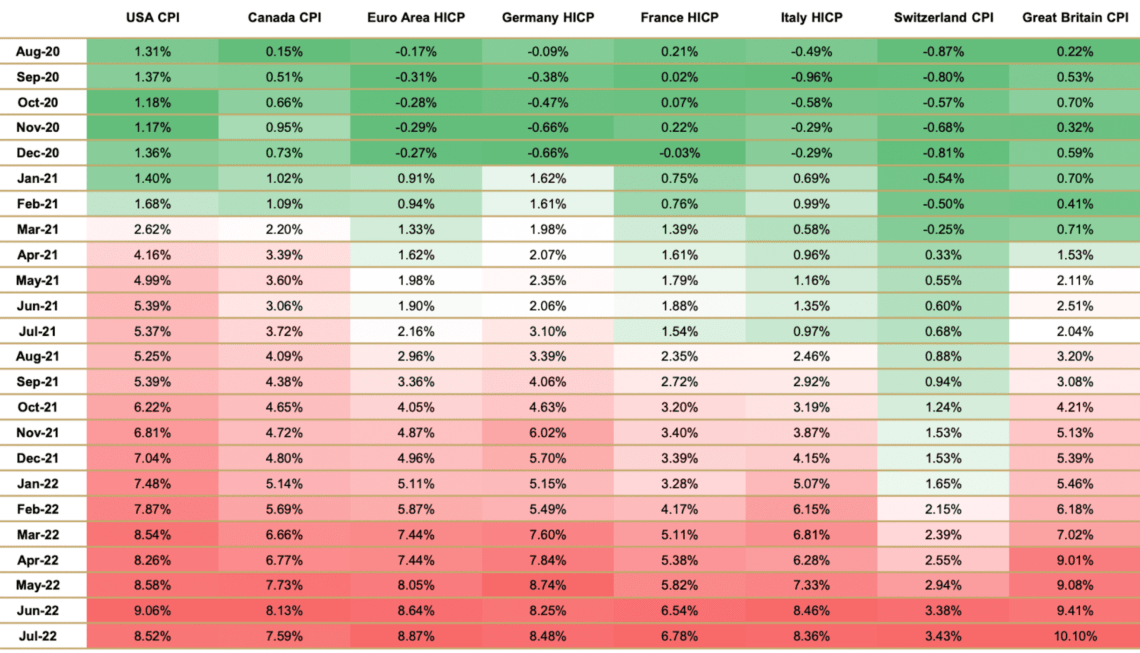Click the Switzerland CPI column header

tap(943, 18)
